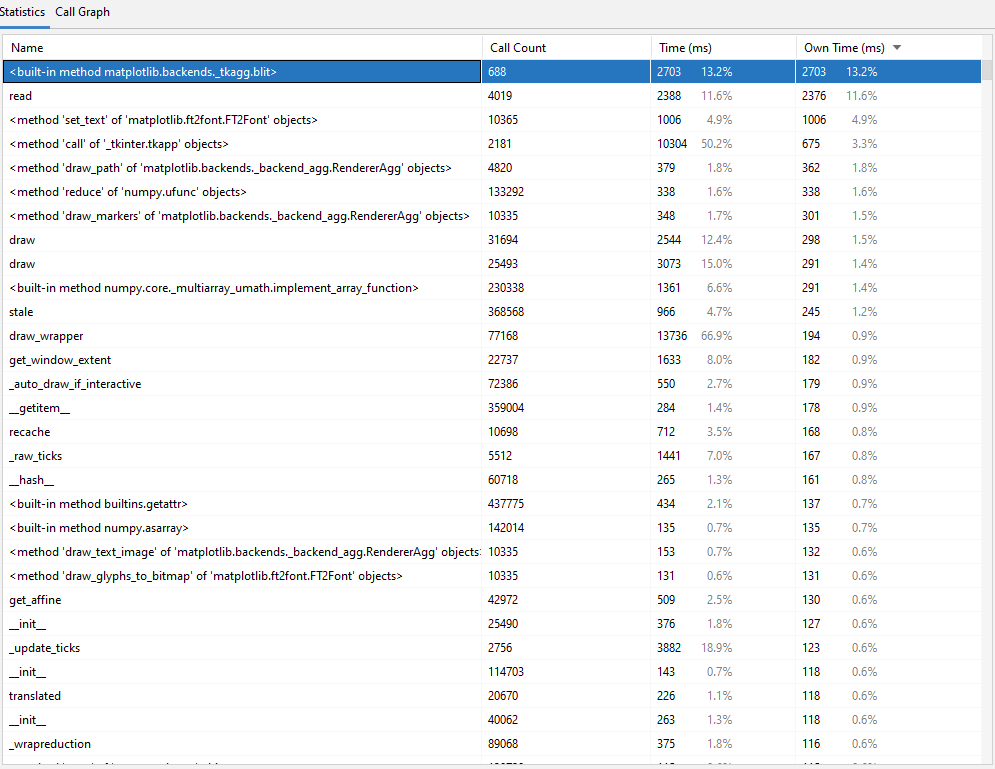Select the __init__ row with 40062 calls
The width and height of the screenshot is (995, 769).
click(492, 720)
